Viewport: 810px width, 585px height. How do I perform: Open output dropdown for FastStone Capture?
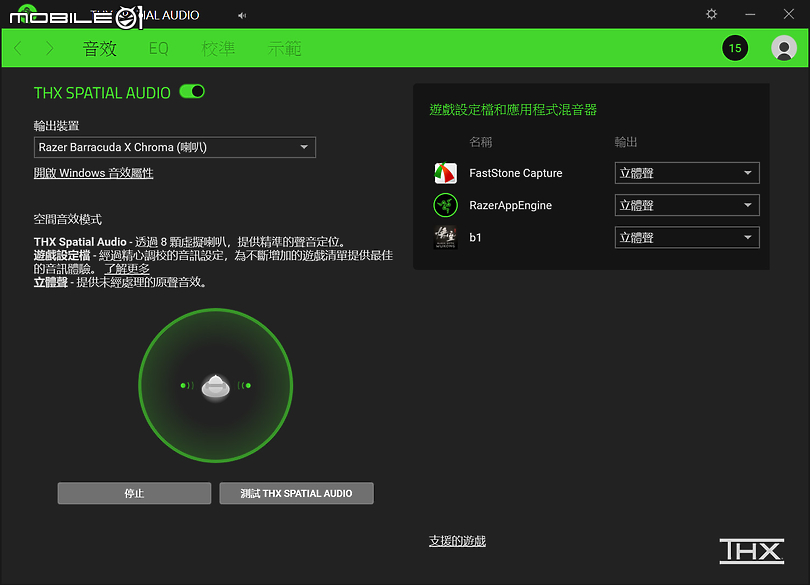(687, 173)
